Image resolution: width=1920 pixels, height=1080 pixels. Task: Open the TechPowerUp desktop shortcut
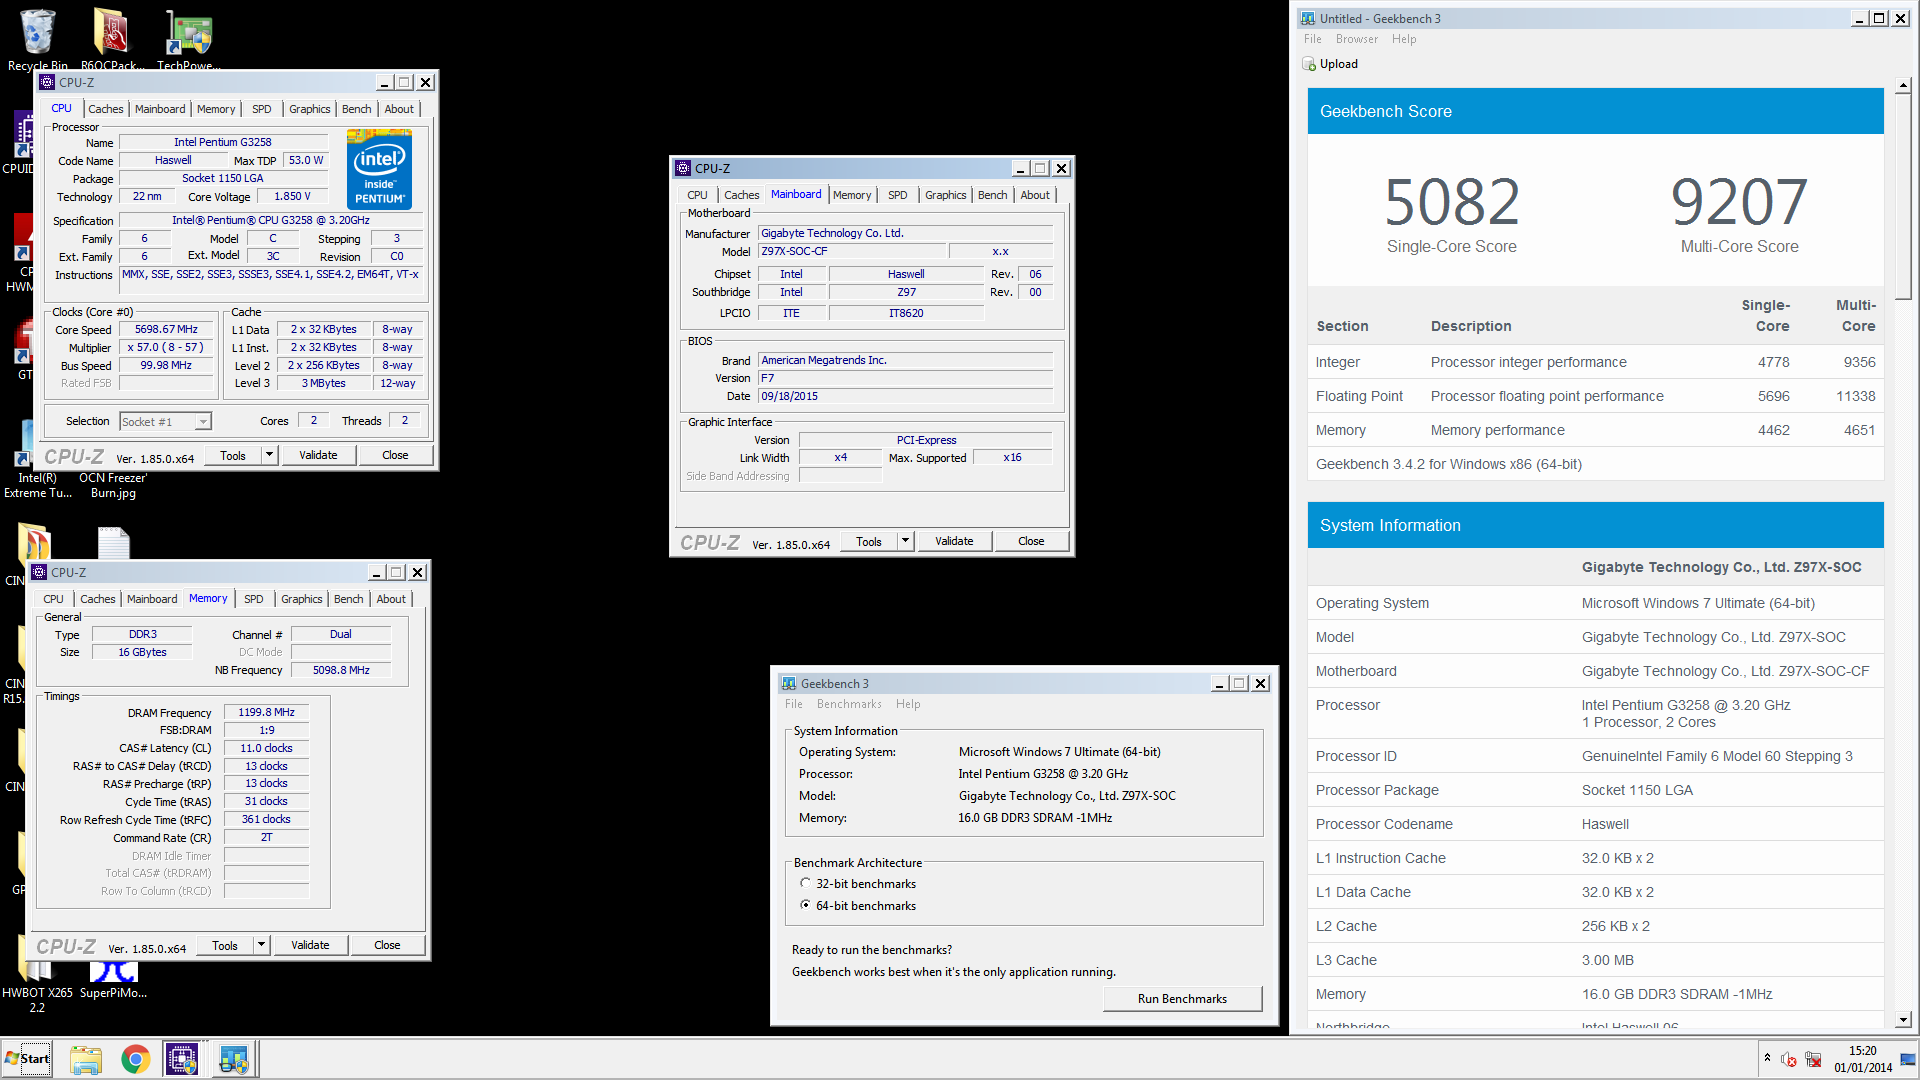[188, 38]
